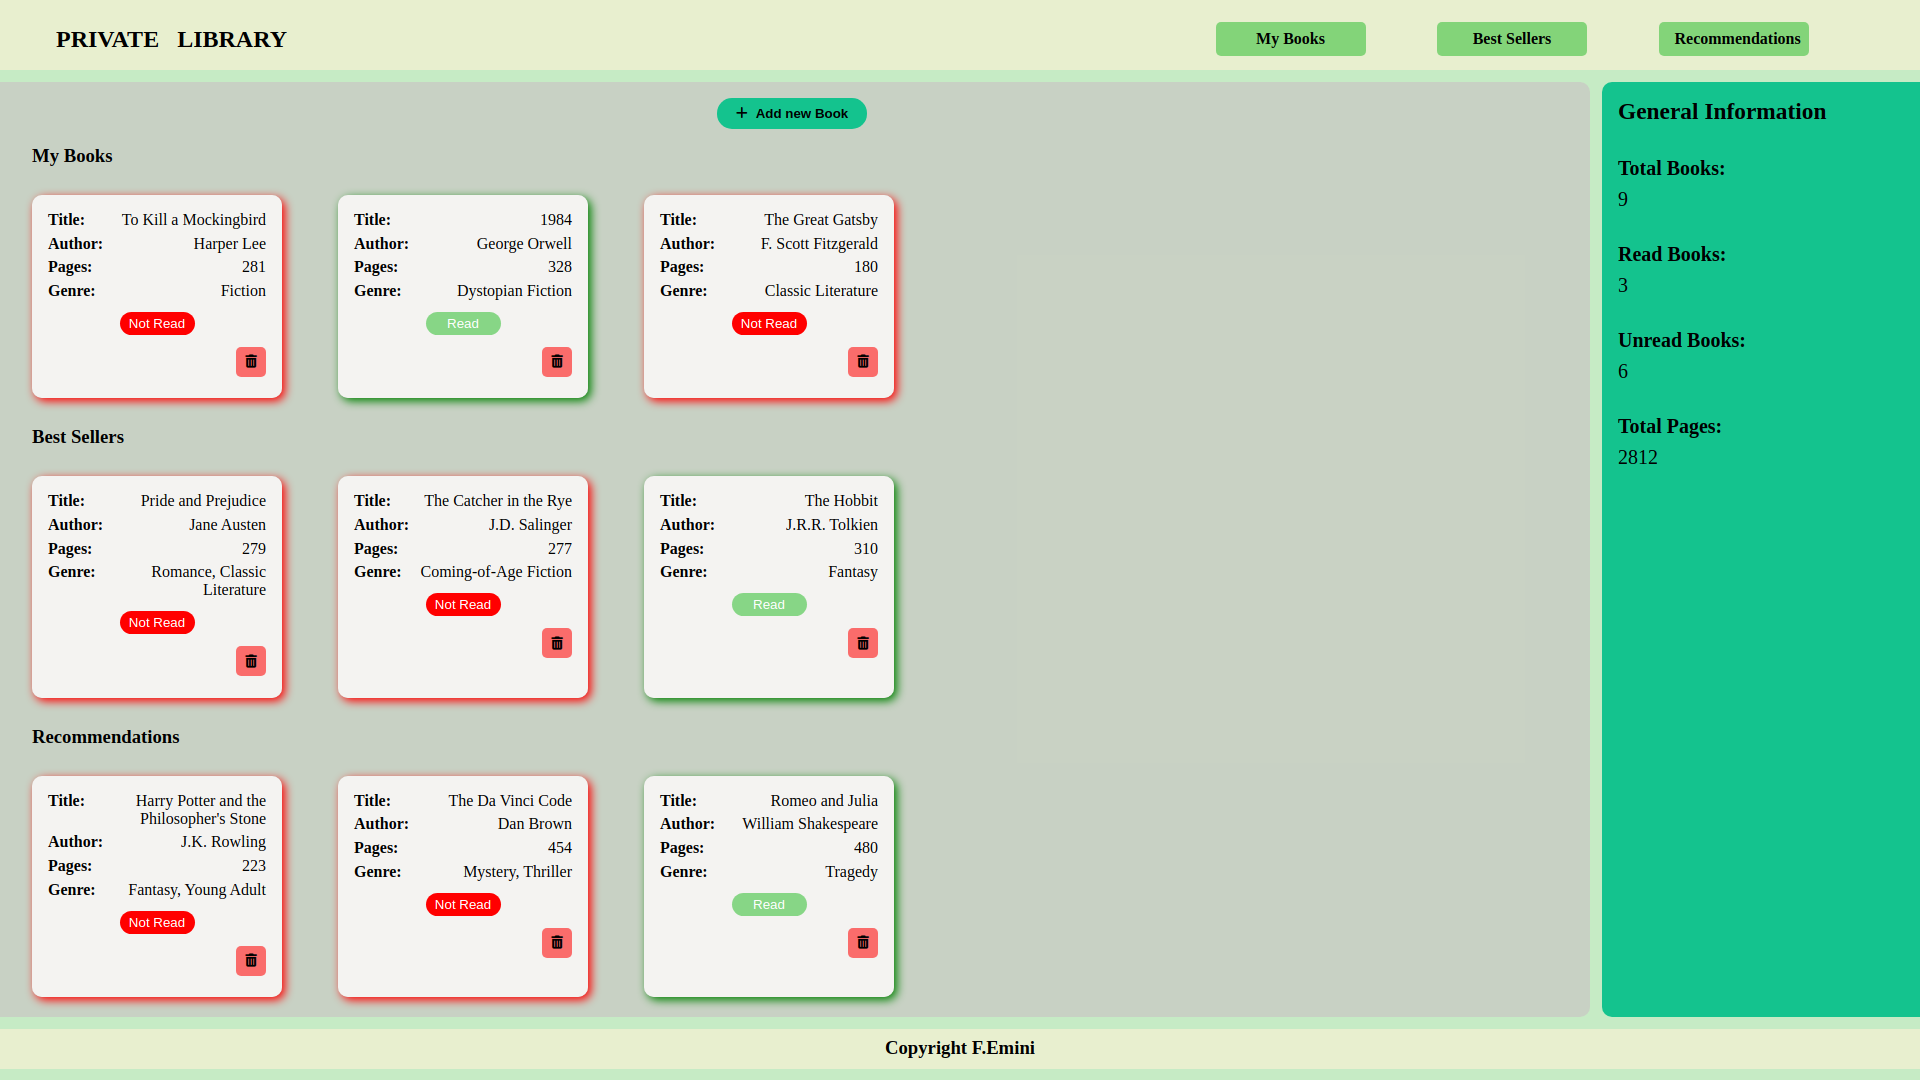Click the Add new Book button

coord(791,114)
